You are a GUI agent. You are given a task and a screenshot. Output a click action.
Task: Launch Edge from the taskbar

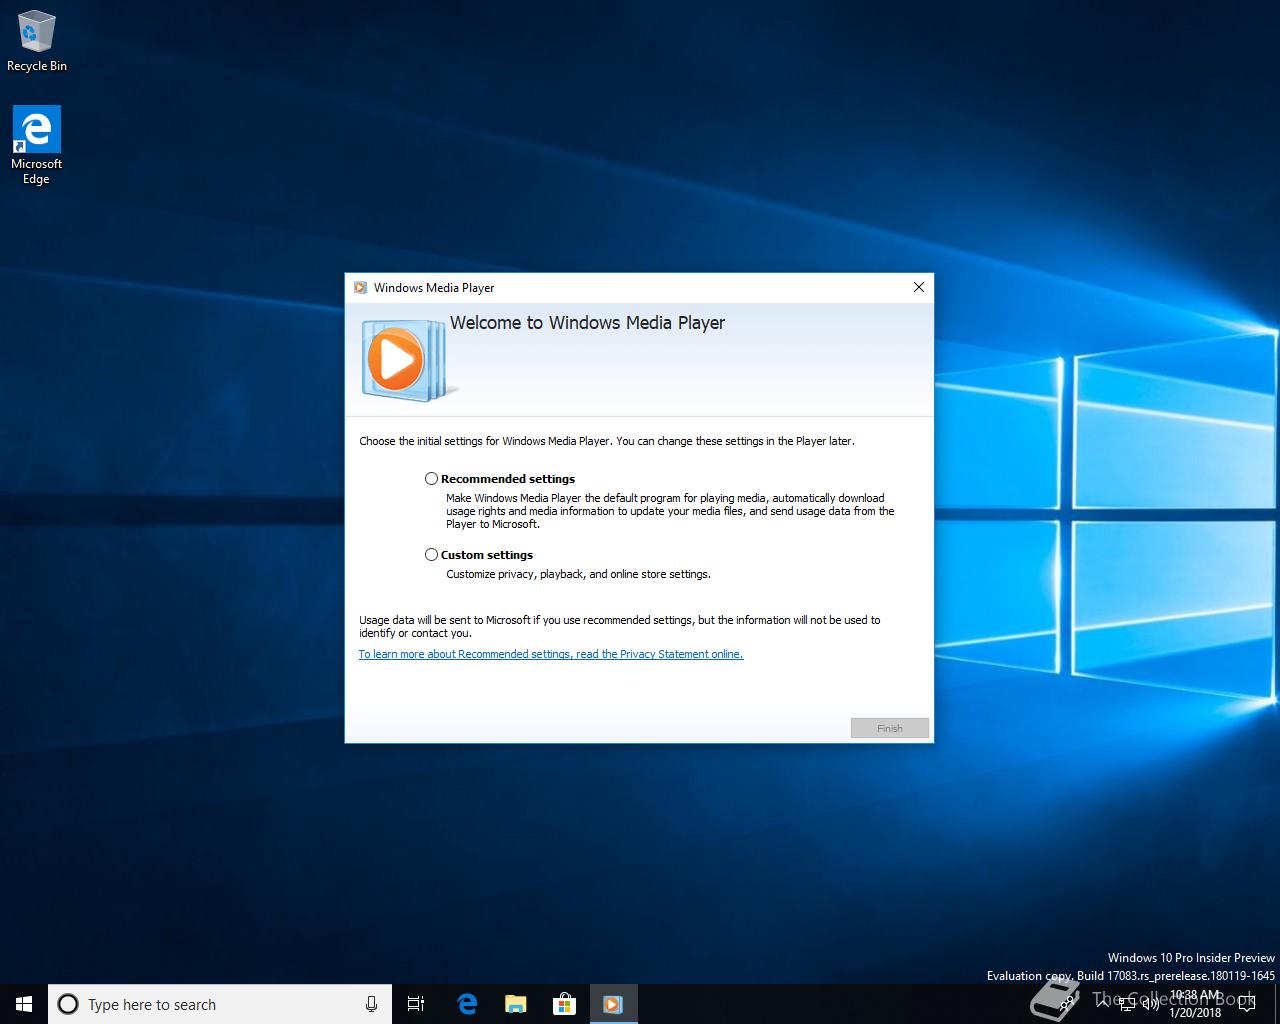[x=466, y=1004]
